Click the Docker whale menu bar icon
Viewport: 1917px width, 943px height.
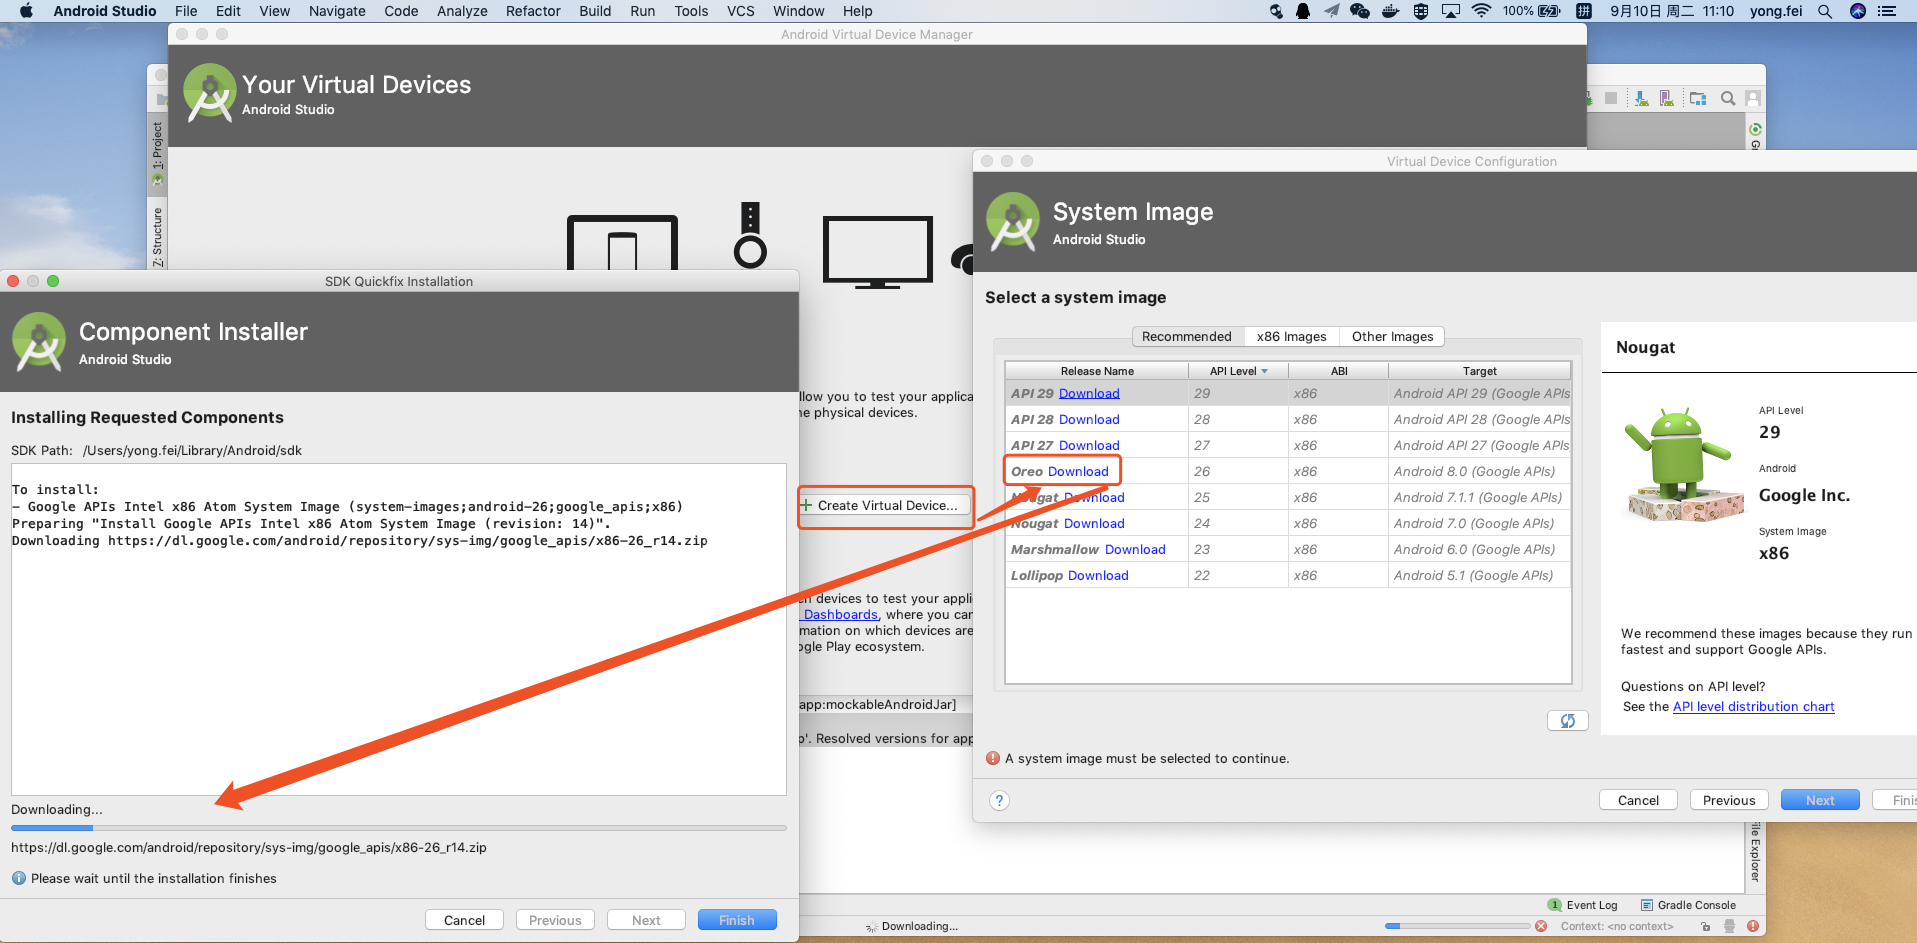[1390, 11]
